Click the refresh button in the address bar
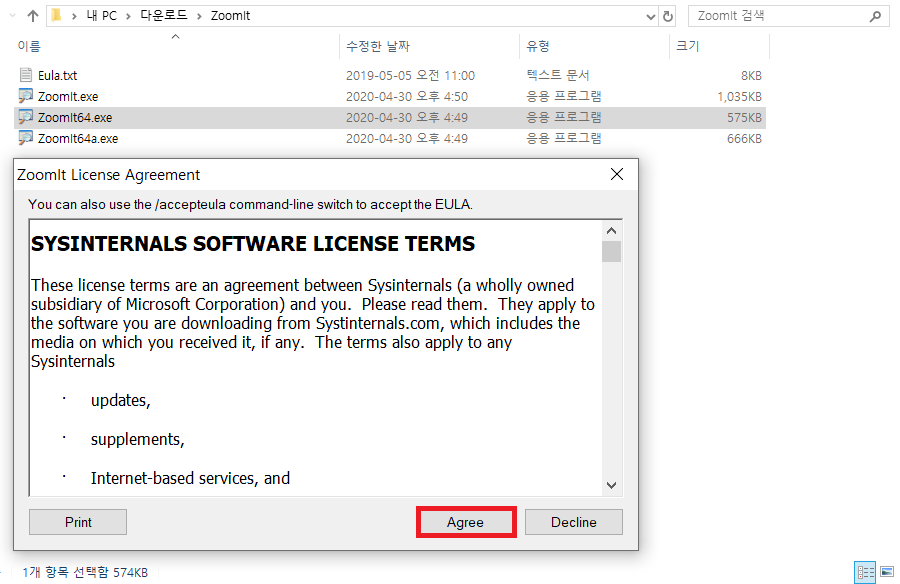 (668, 16)
